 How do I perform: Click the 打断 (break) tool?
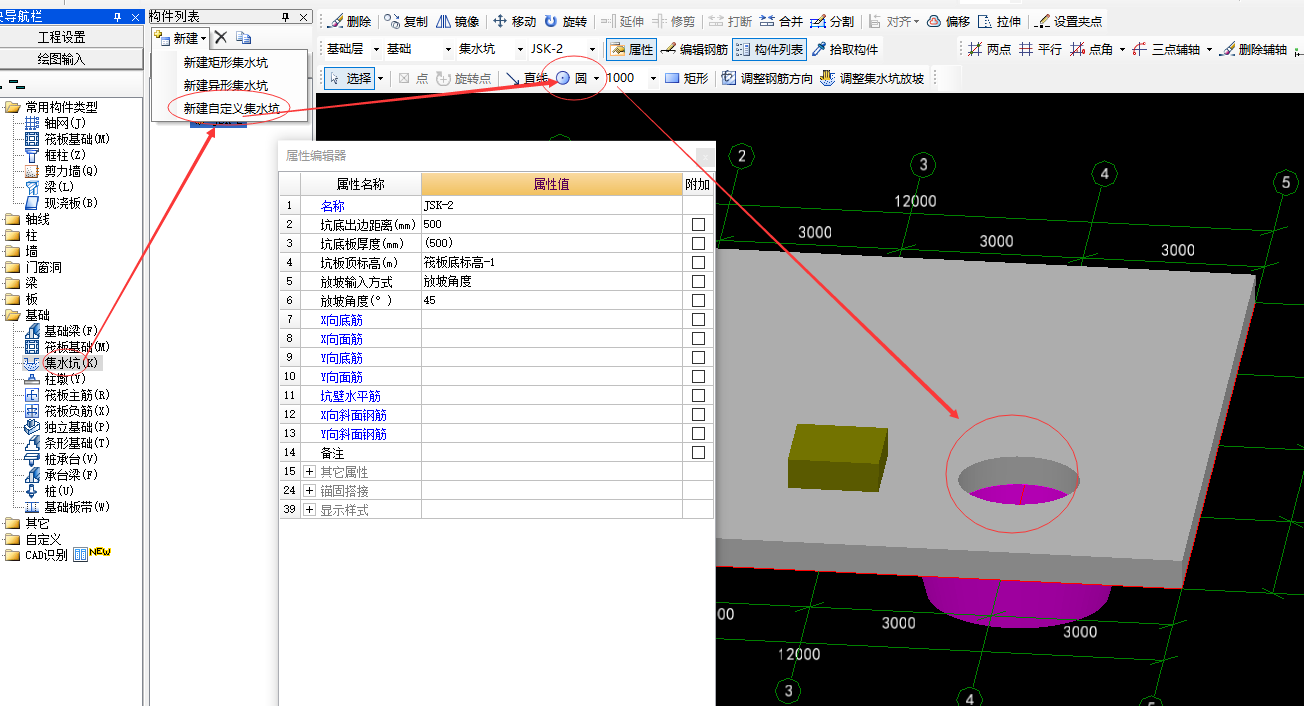pos(730,21)
